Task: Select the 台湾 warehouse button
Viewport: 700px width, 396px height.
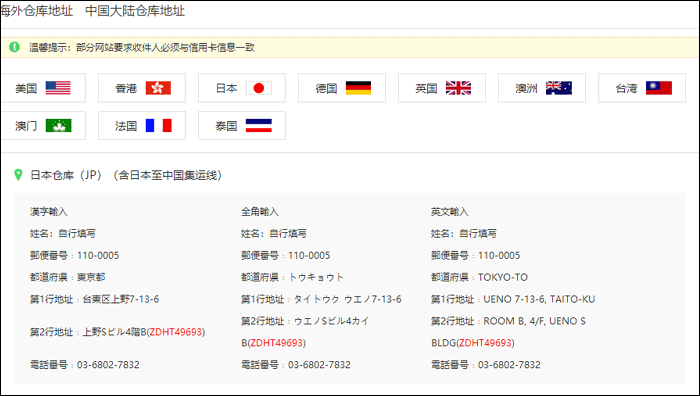Action: tap(642, 88)
